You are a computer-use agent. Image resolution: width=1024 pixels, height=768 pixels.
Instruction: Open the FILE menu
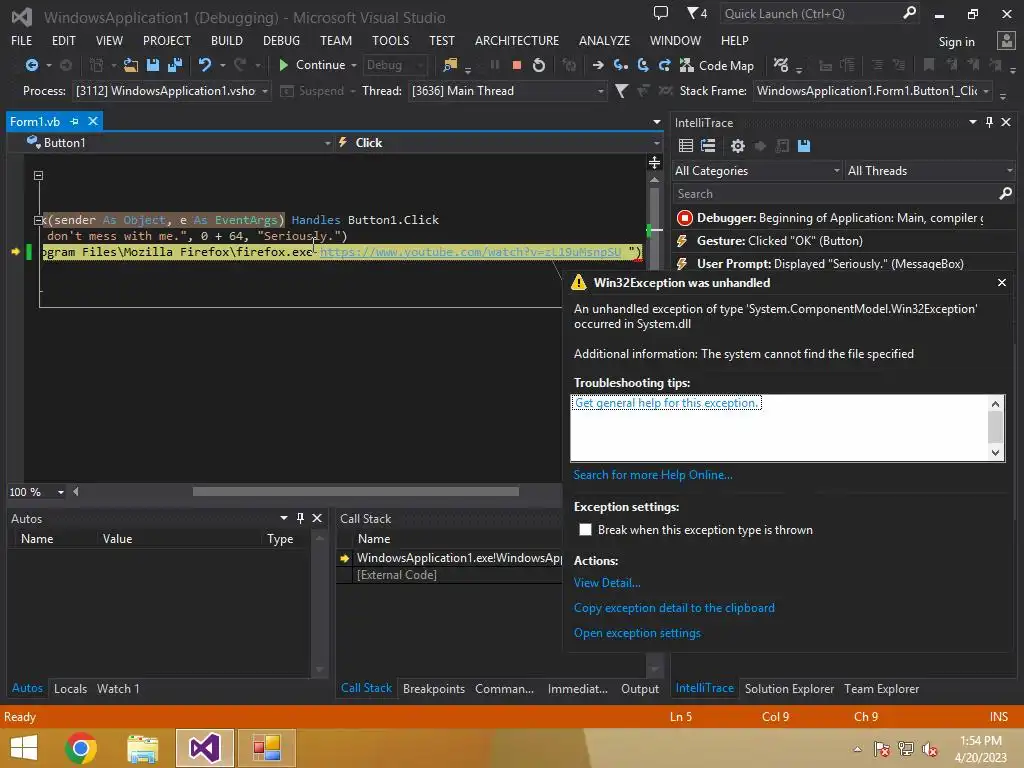point(22,40)
